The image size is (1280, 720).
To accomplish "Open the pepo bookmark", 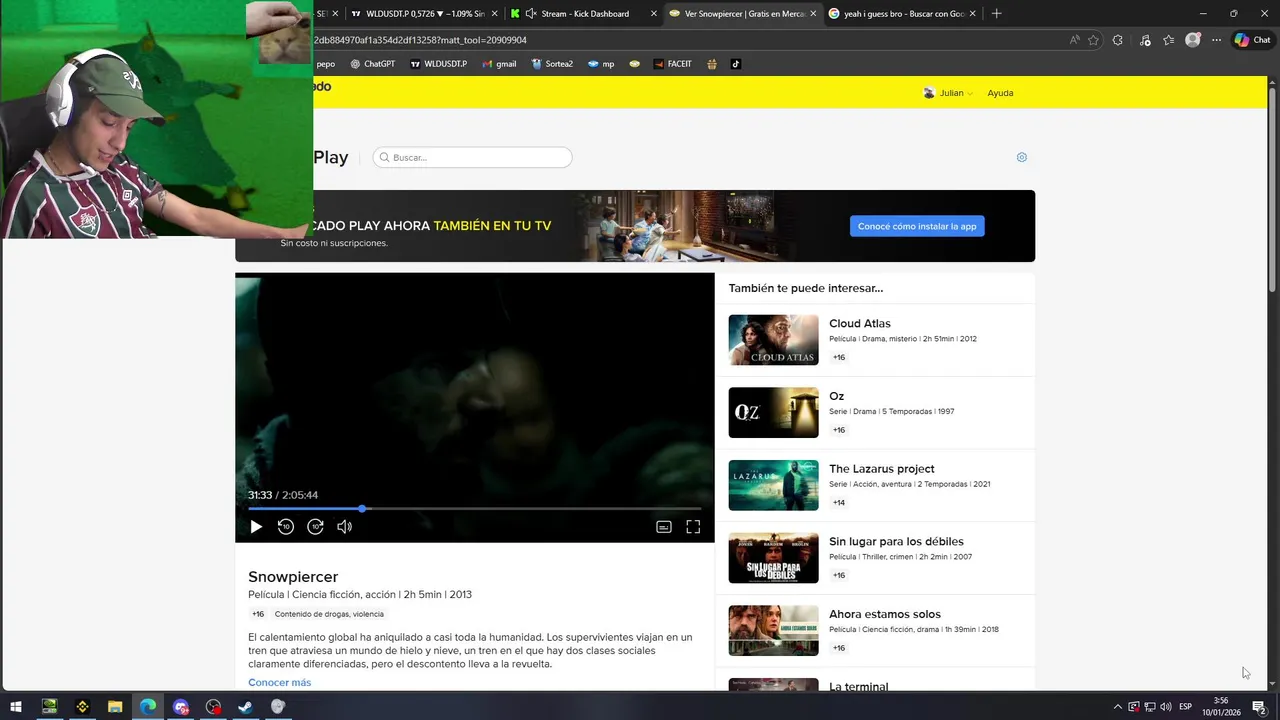I will coord(325,64).
